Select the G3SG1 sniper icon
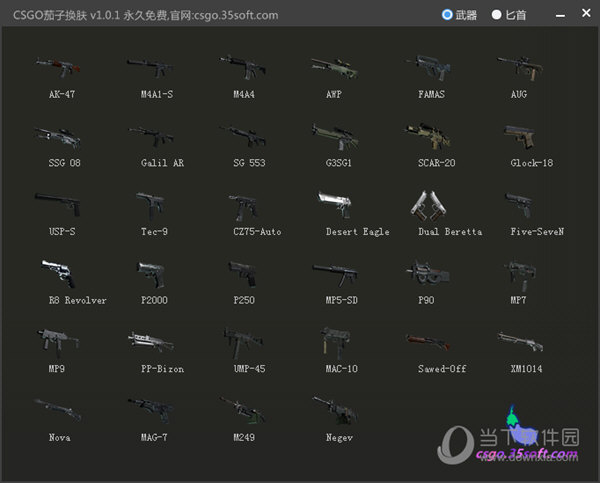The height and width of the screenshot is (483, 600). (335, 136)
